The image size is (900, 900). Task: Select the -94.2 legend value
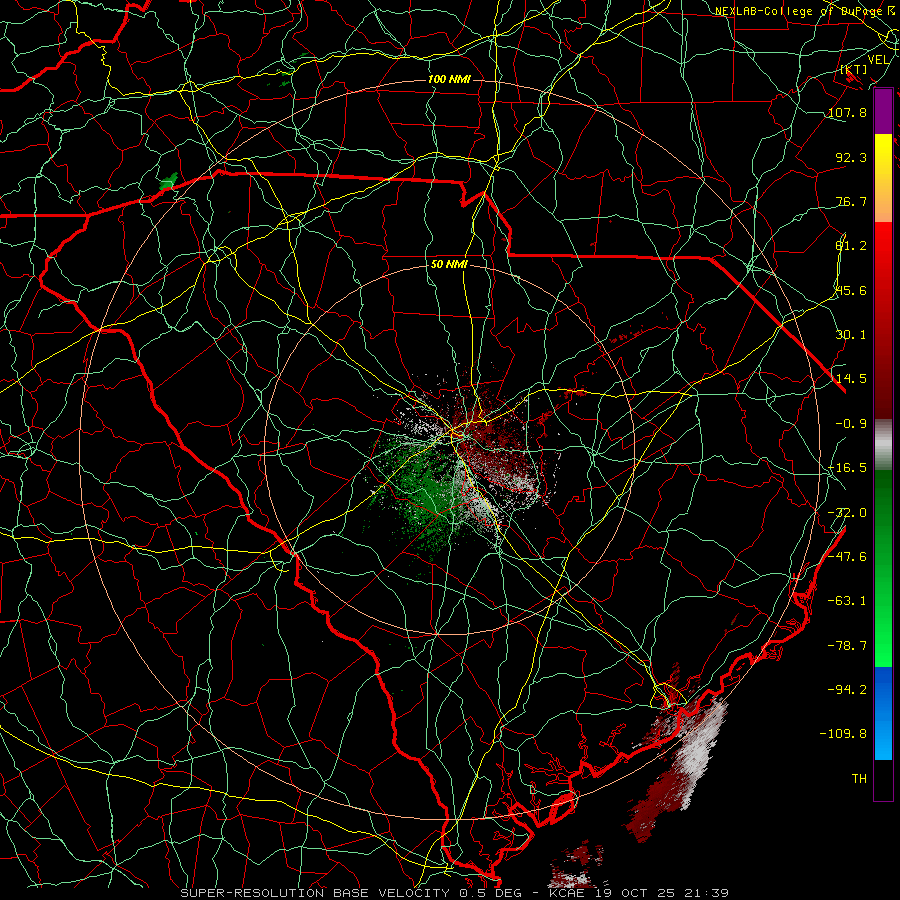point(847,690)
